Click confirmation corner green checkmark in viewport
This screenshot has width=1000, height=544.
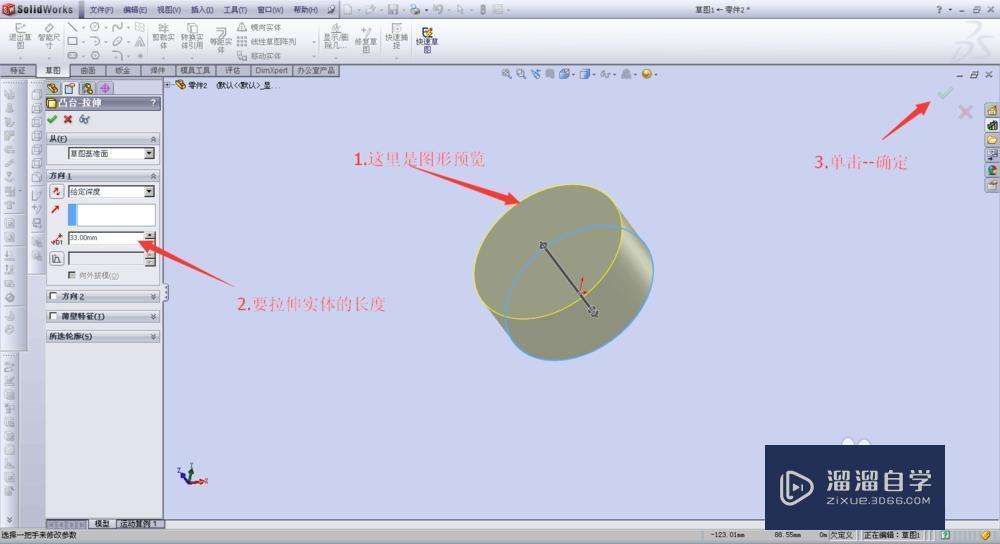coord(945,93)
